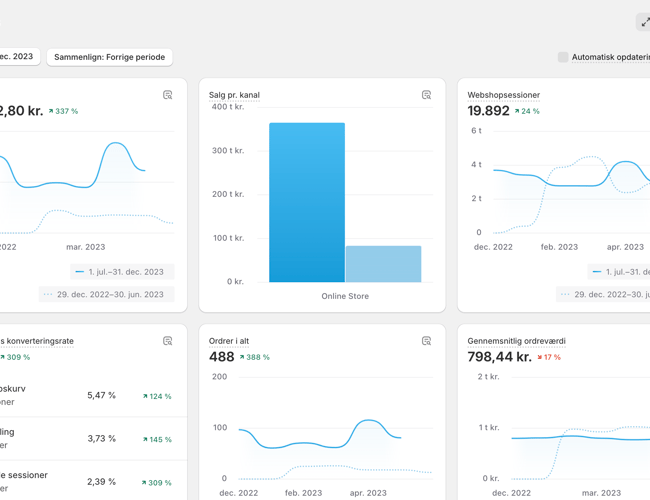Open report icon in Ordrer i alt card
The height and width of the screenshot is (500, 650).
[x=426, y=341]
